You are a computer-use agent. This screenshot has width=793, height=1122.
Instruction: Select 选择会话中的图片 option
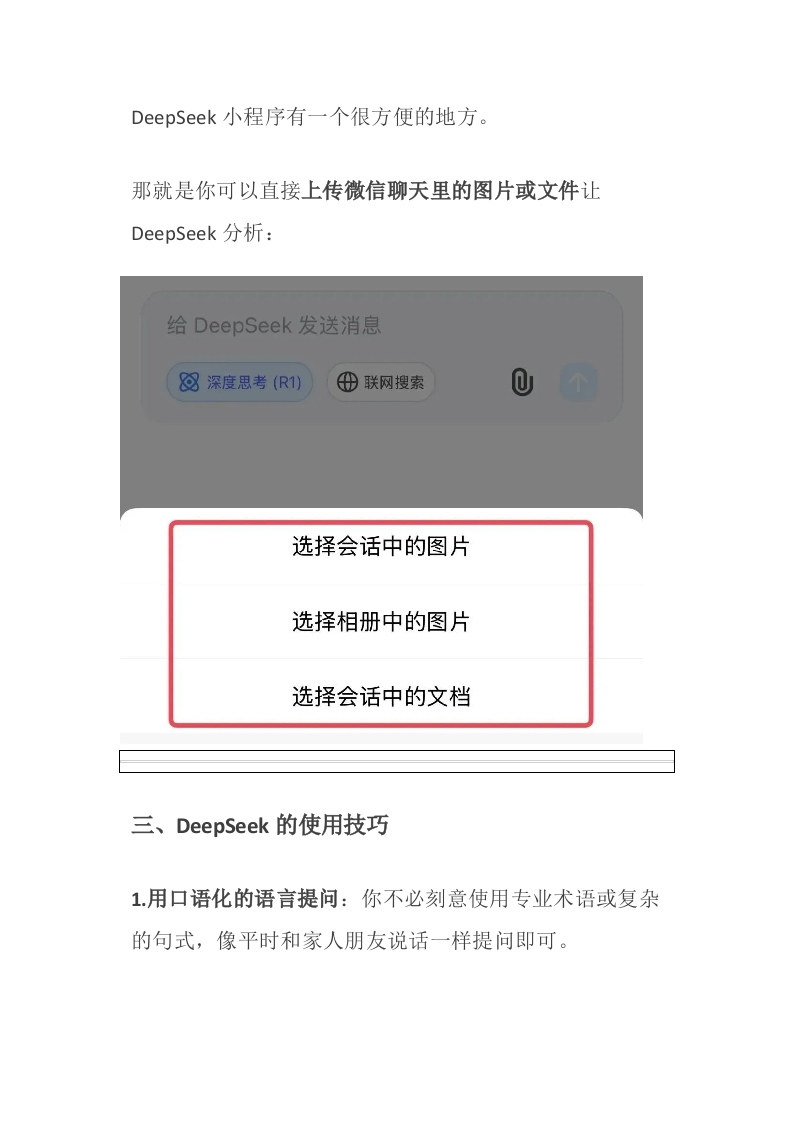(x=381, y=547)
